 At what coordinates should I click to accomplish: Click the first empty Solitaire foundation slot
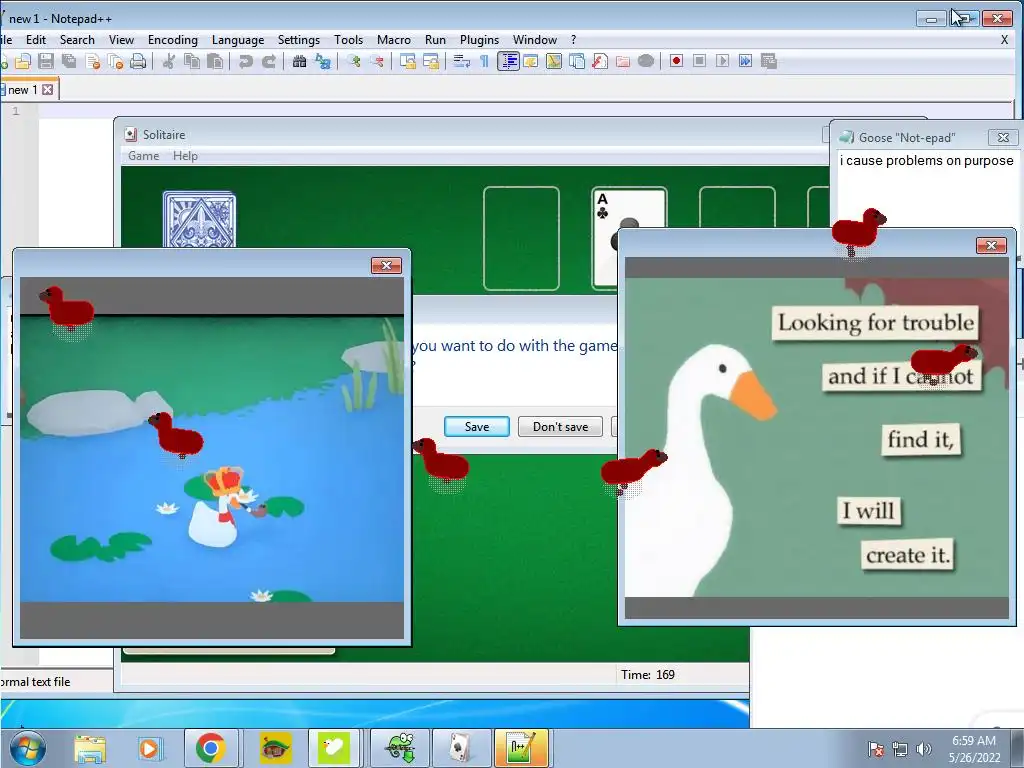521,238
